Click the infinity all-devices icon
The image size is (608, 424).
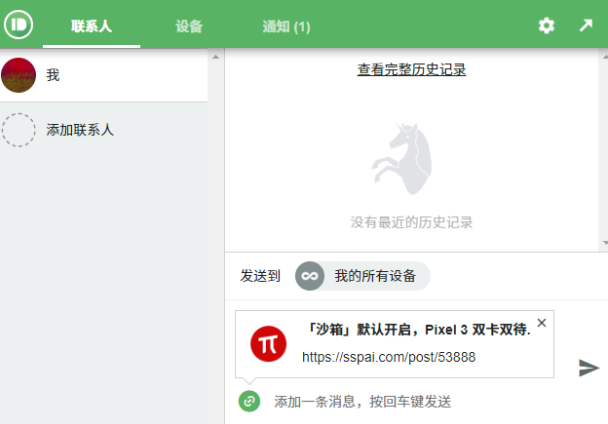point(309,276)
